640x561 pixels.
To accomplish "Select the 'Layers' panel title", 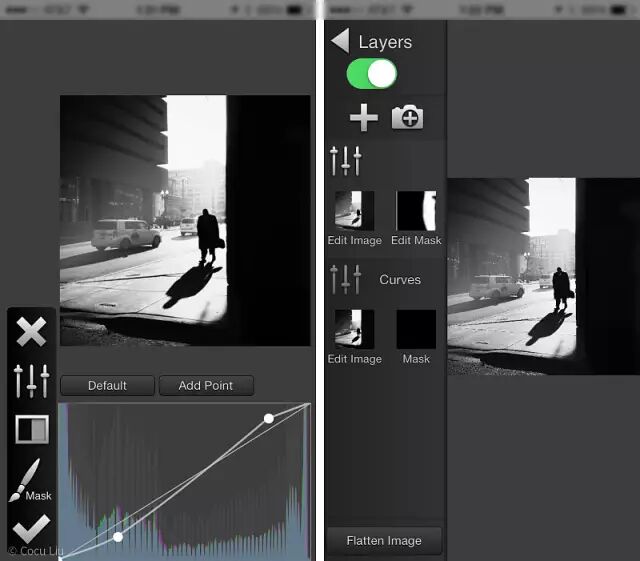I will tap(385, 42).
